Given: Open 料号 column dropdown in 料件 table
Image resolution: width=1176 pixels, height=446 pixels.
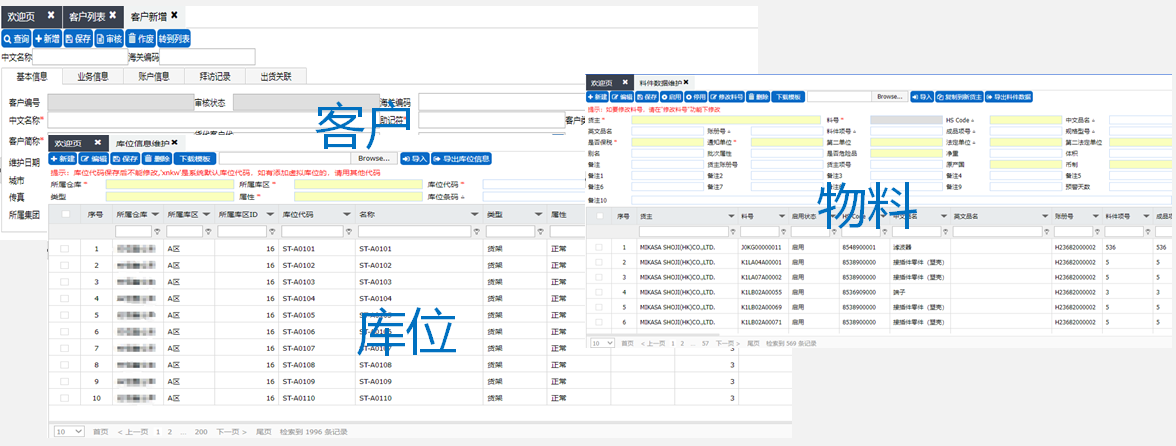Looking at the screenshot, I should pyautogui.click(x=781, y=215).
